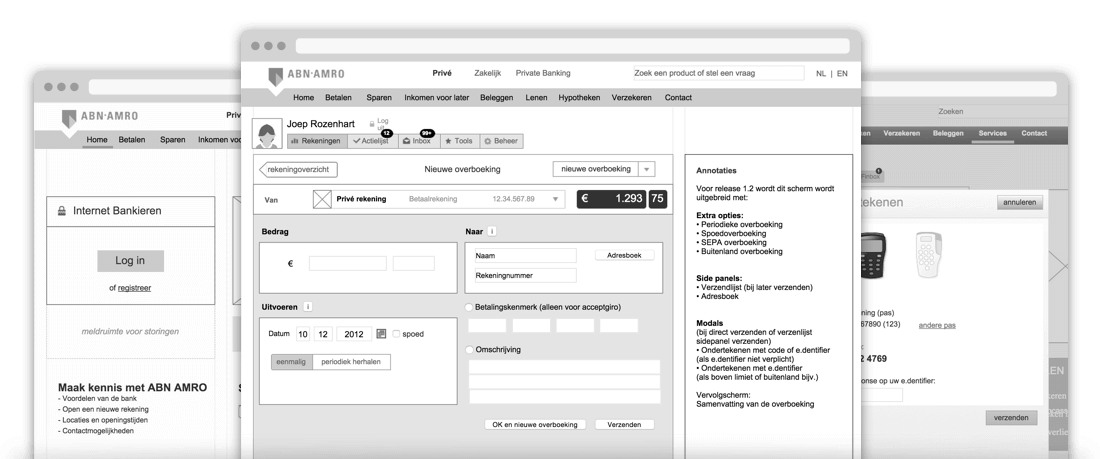The width and height of the screenshot is (1100, 459).
Task: Open the Hypotheken menu item
Action: tap(579, 98)
